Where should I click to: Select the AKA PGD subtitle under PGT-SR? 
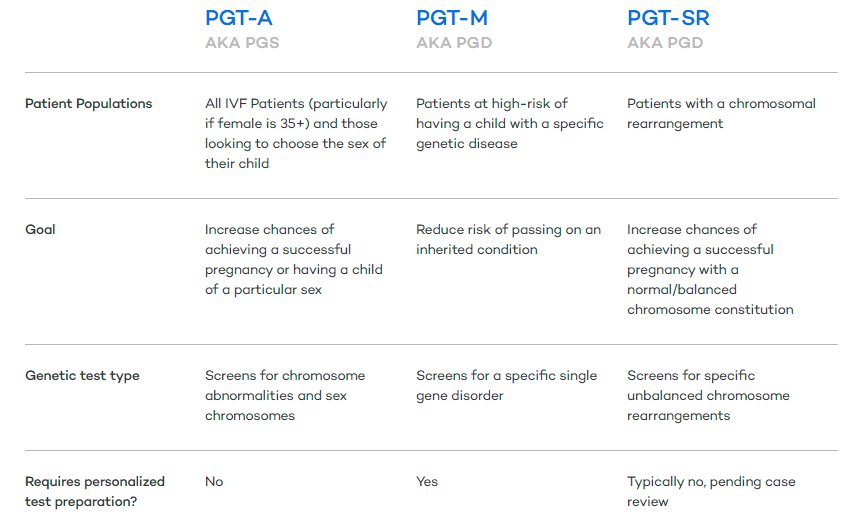pyautogui.click(x=665, y=43)
